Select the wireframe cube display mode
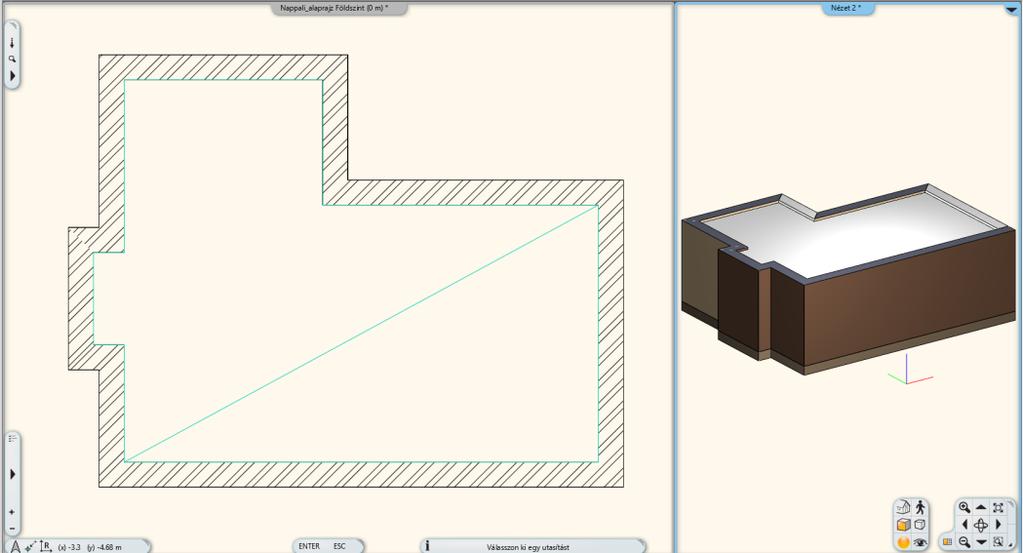Image resolution: width=1023 pixels, height=553 pixels. tap(920, 525)
